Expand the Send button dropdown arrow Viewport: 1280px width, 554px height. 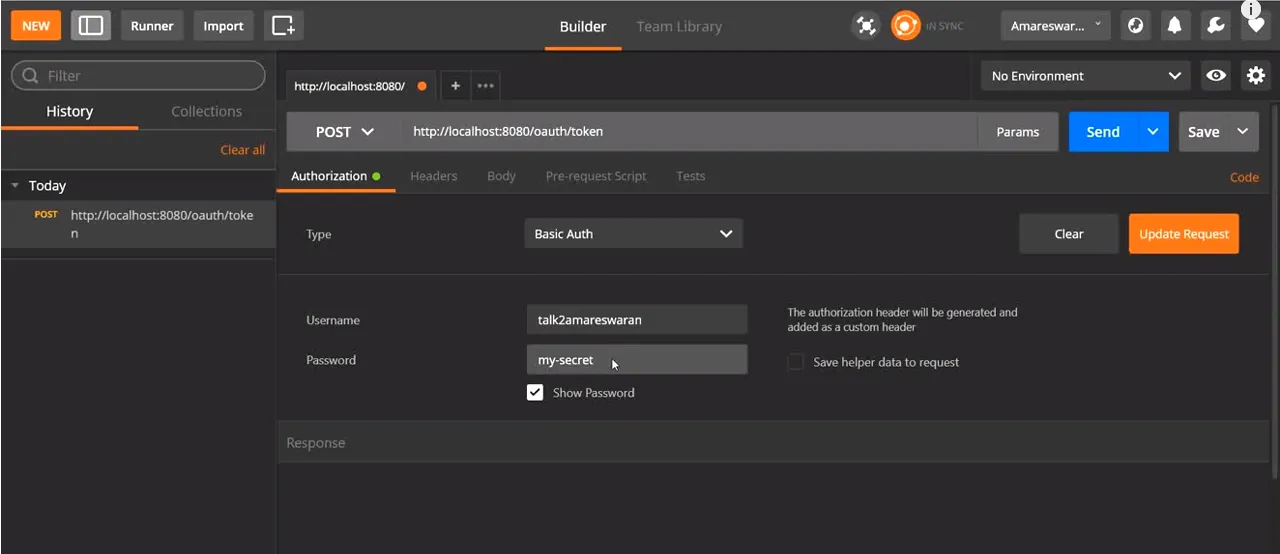point(1153,132)
